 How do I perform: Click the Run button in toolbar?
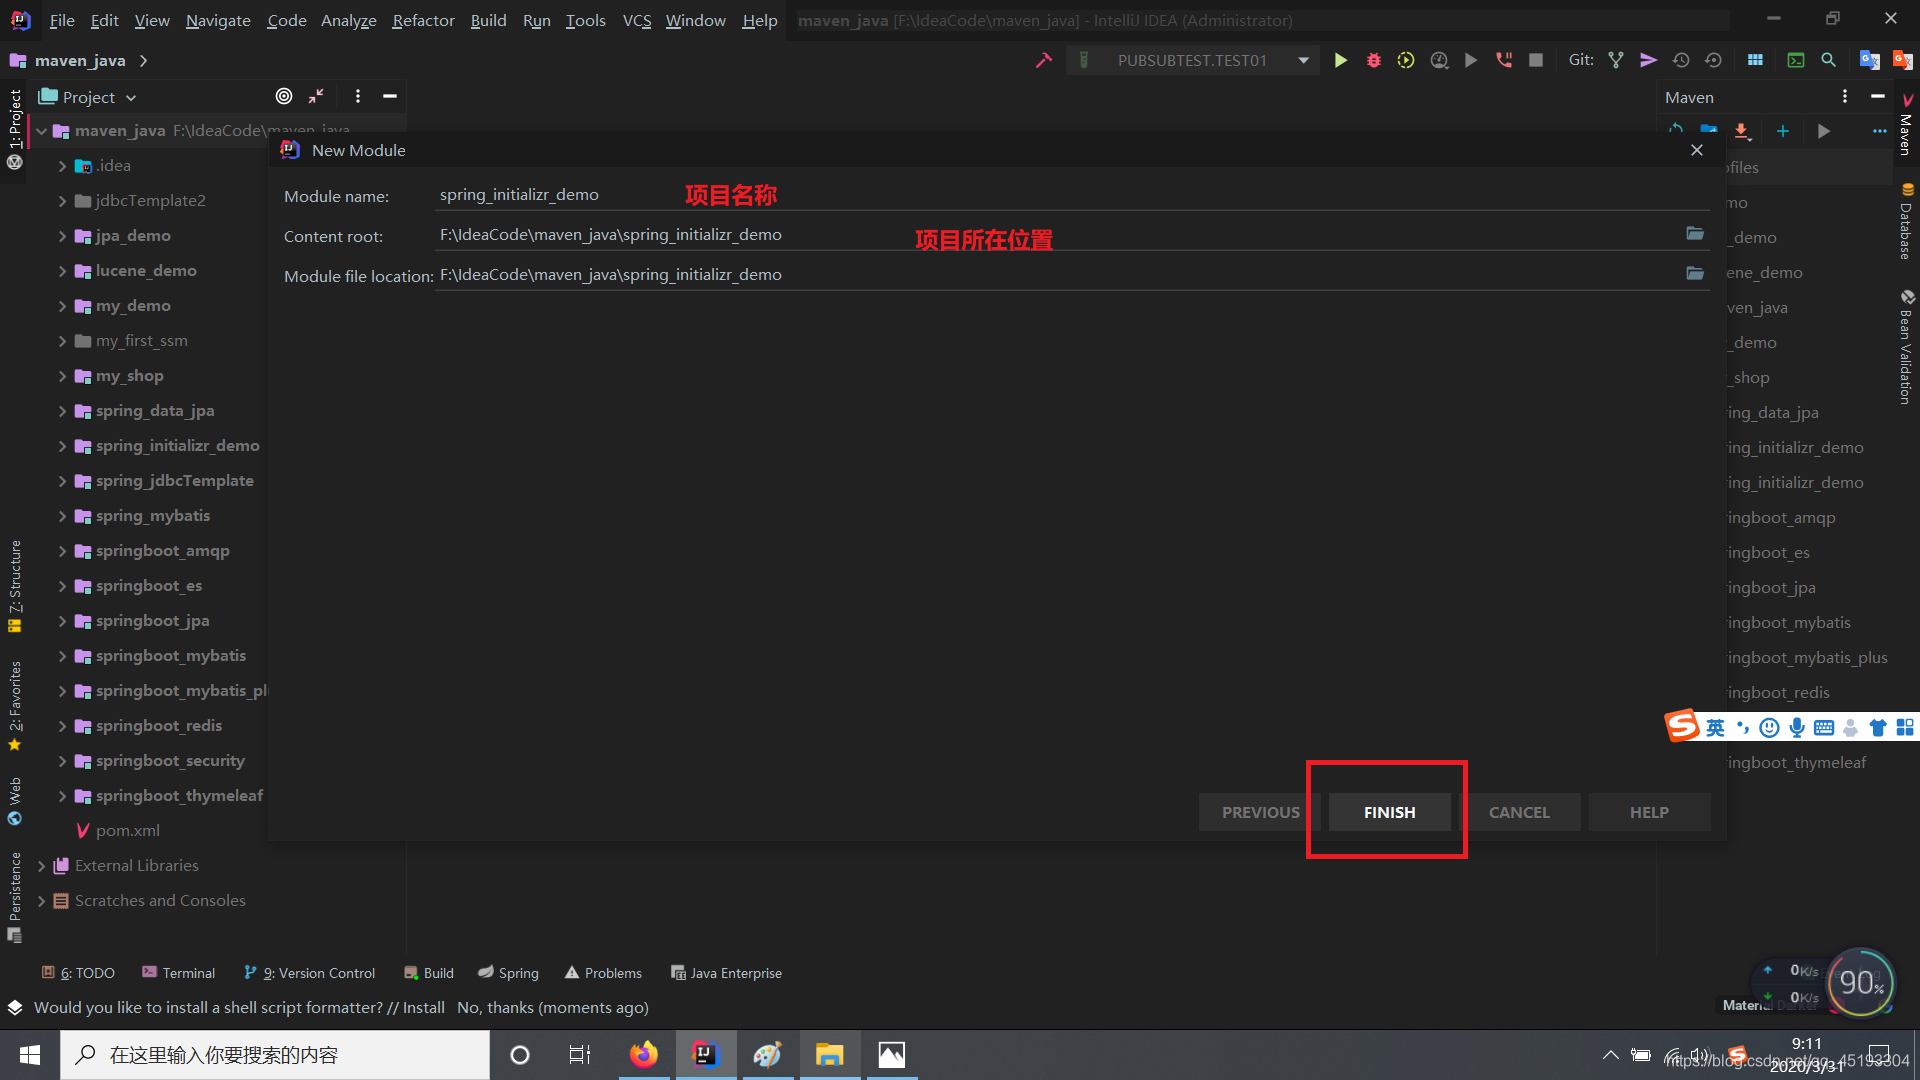tap(1340, 59)
